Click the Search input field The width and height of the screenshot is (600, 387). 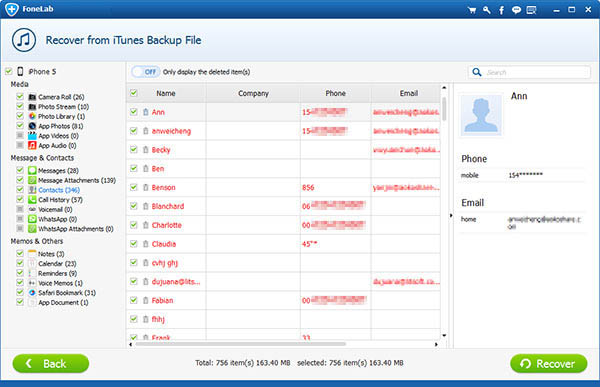point(529,72)
